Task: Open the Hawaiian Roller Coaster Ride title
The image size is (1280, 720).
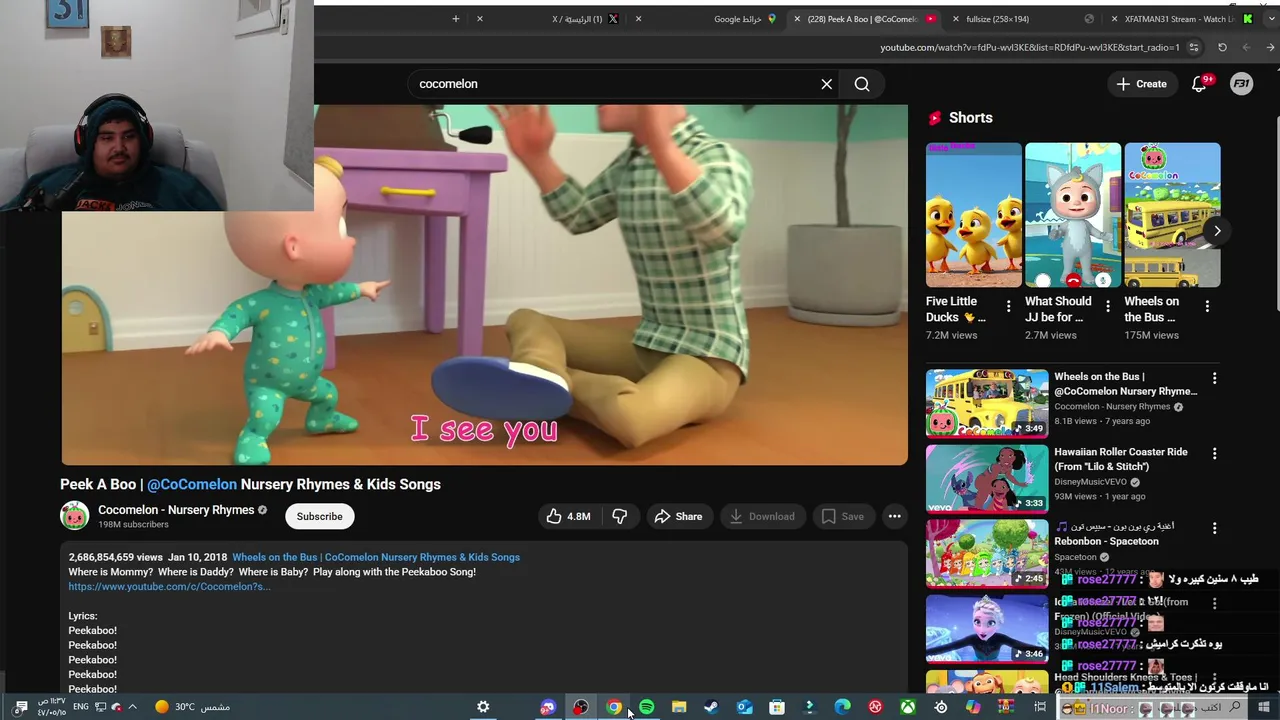Action: pos(1121,459)
